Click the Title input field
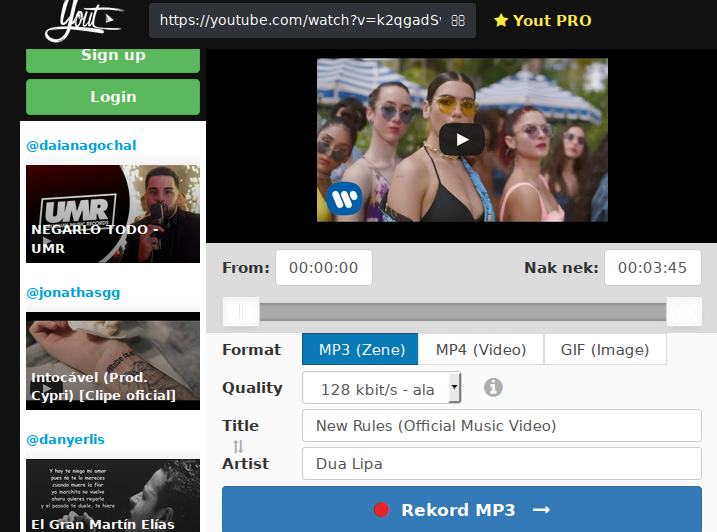Screen dimensions: 717x532 click(502, 425)
